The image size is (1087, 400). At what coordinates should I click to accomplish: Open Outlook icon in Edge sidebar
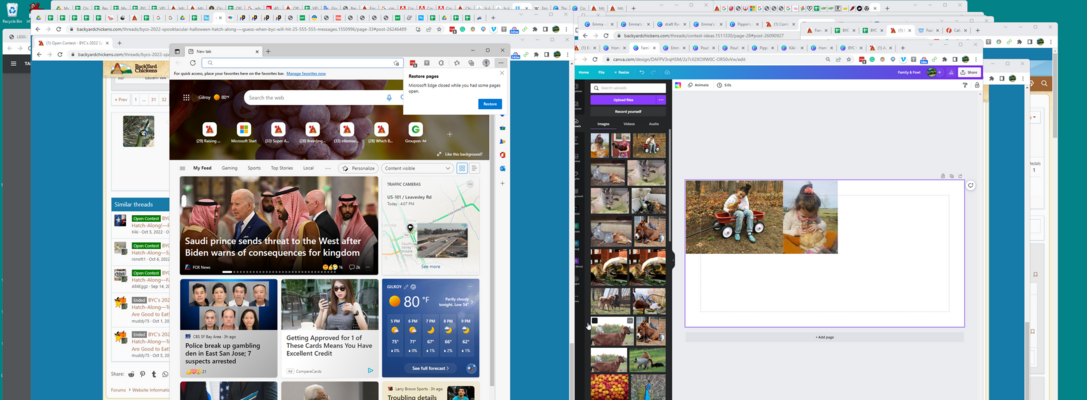(503, 168)
